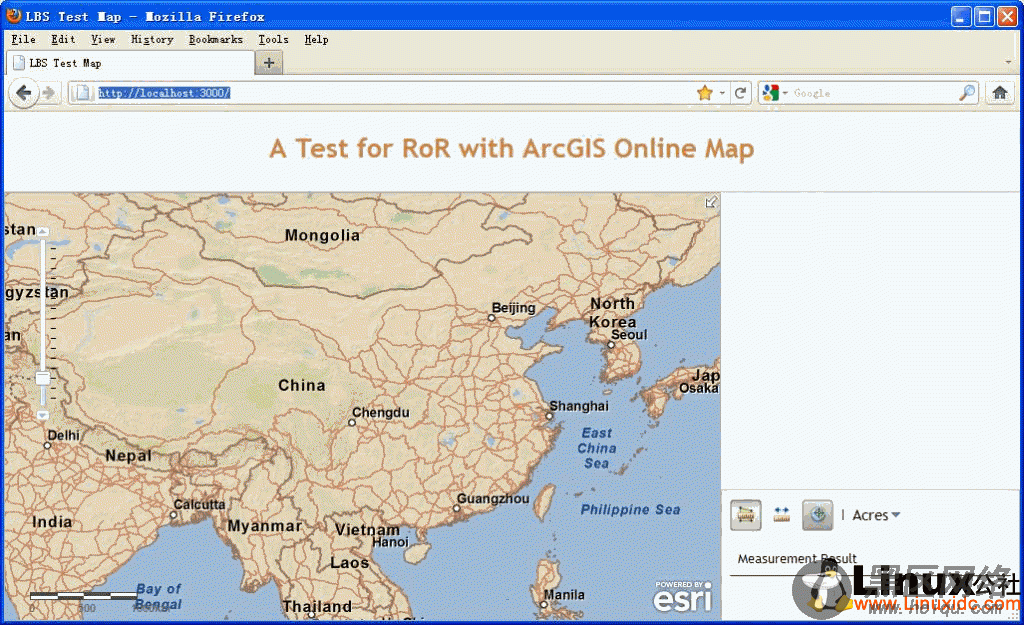This screenshot has height=625, width=1024.
Task: Click the Measurement Result label
Action: click(x=797, y=558)
